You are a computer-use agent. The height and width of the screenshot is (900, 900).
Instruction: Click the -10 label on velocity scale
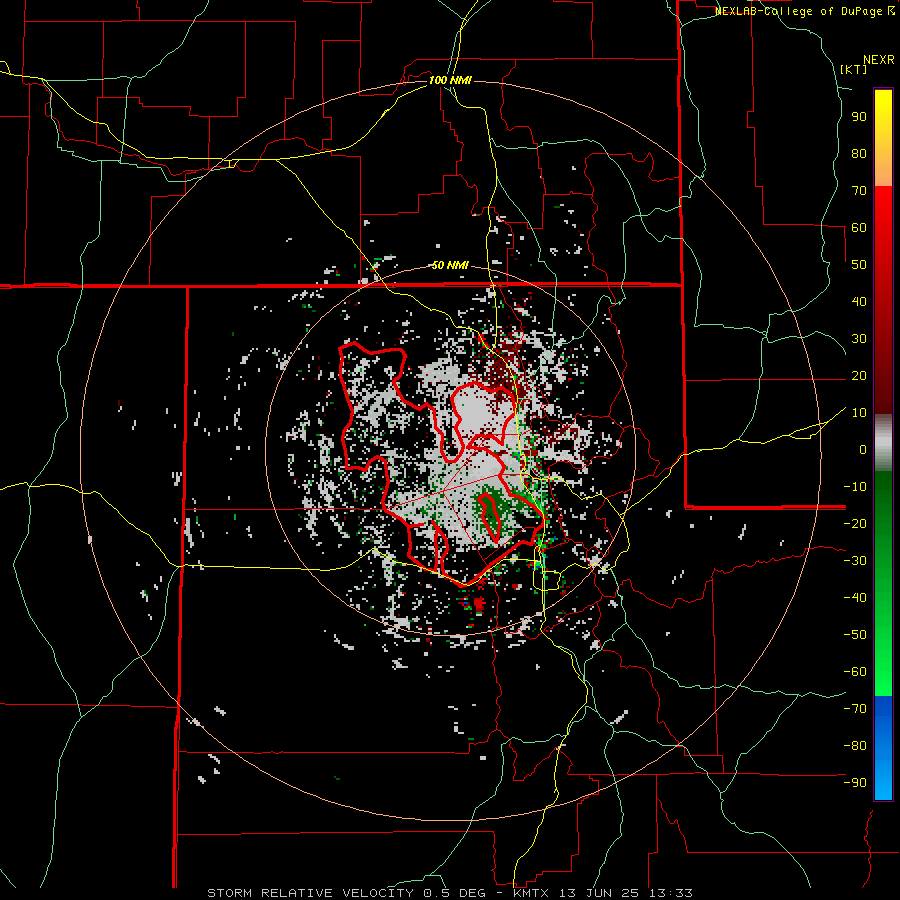coord(855,487)
